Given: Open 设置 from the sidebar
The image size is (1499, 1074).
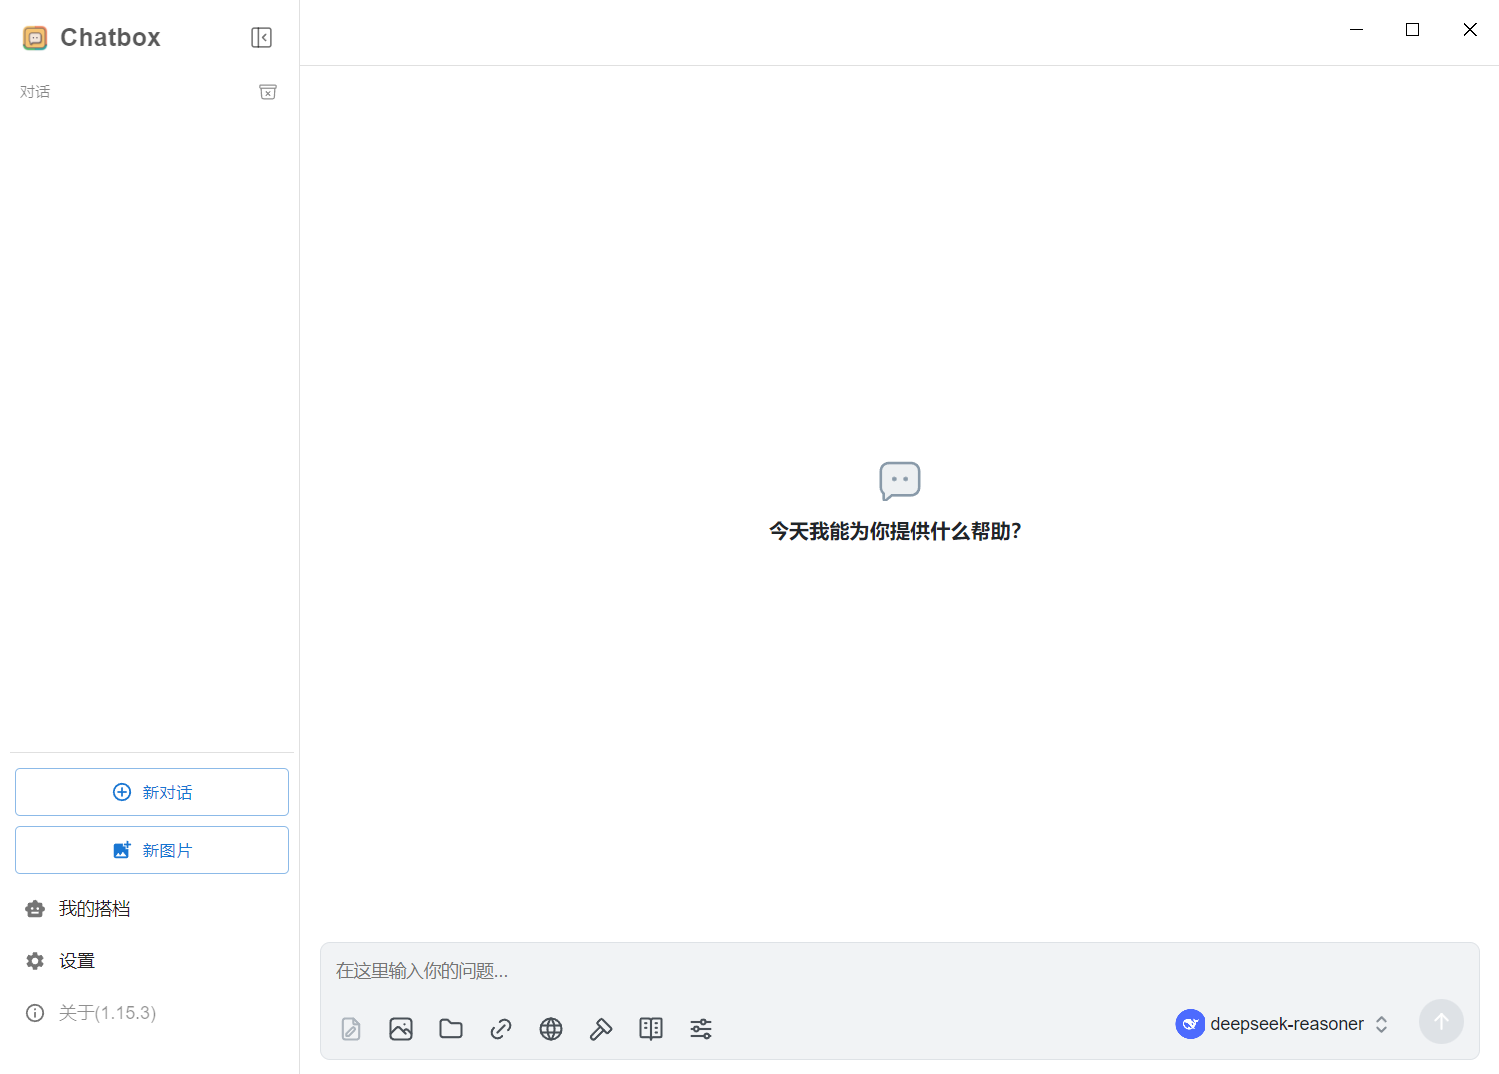Looking at the screenshot, I should (76, 960).
